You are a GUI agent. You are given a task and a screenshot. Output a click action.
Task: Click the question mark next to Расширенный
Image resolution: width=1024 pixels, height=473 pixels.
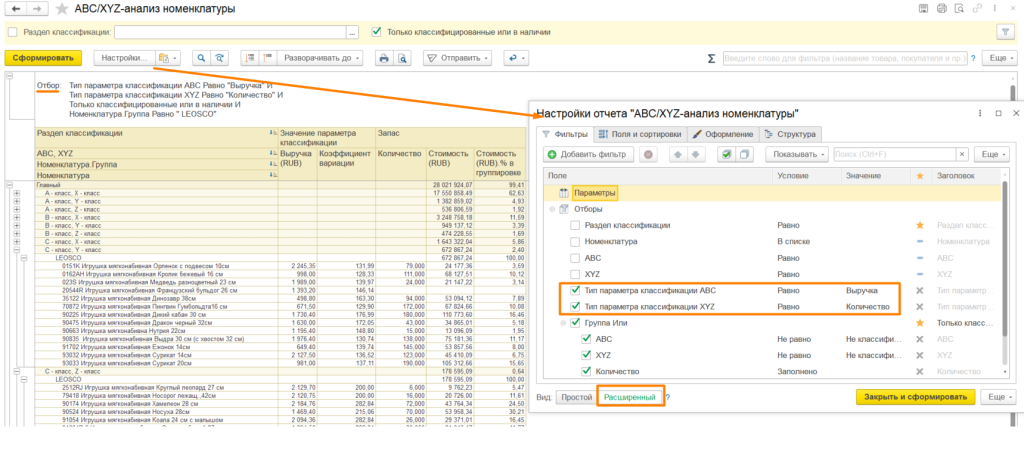click(668, 397)
